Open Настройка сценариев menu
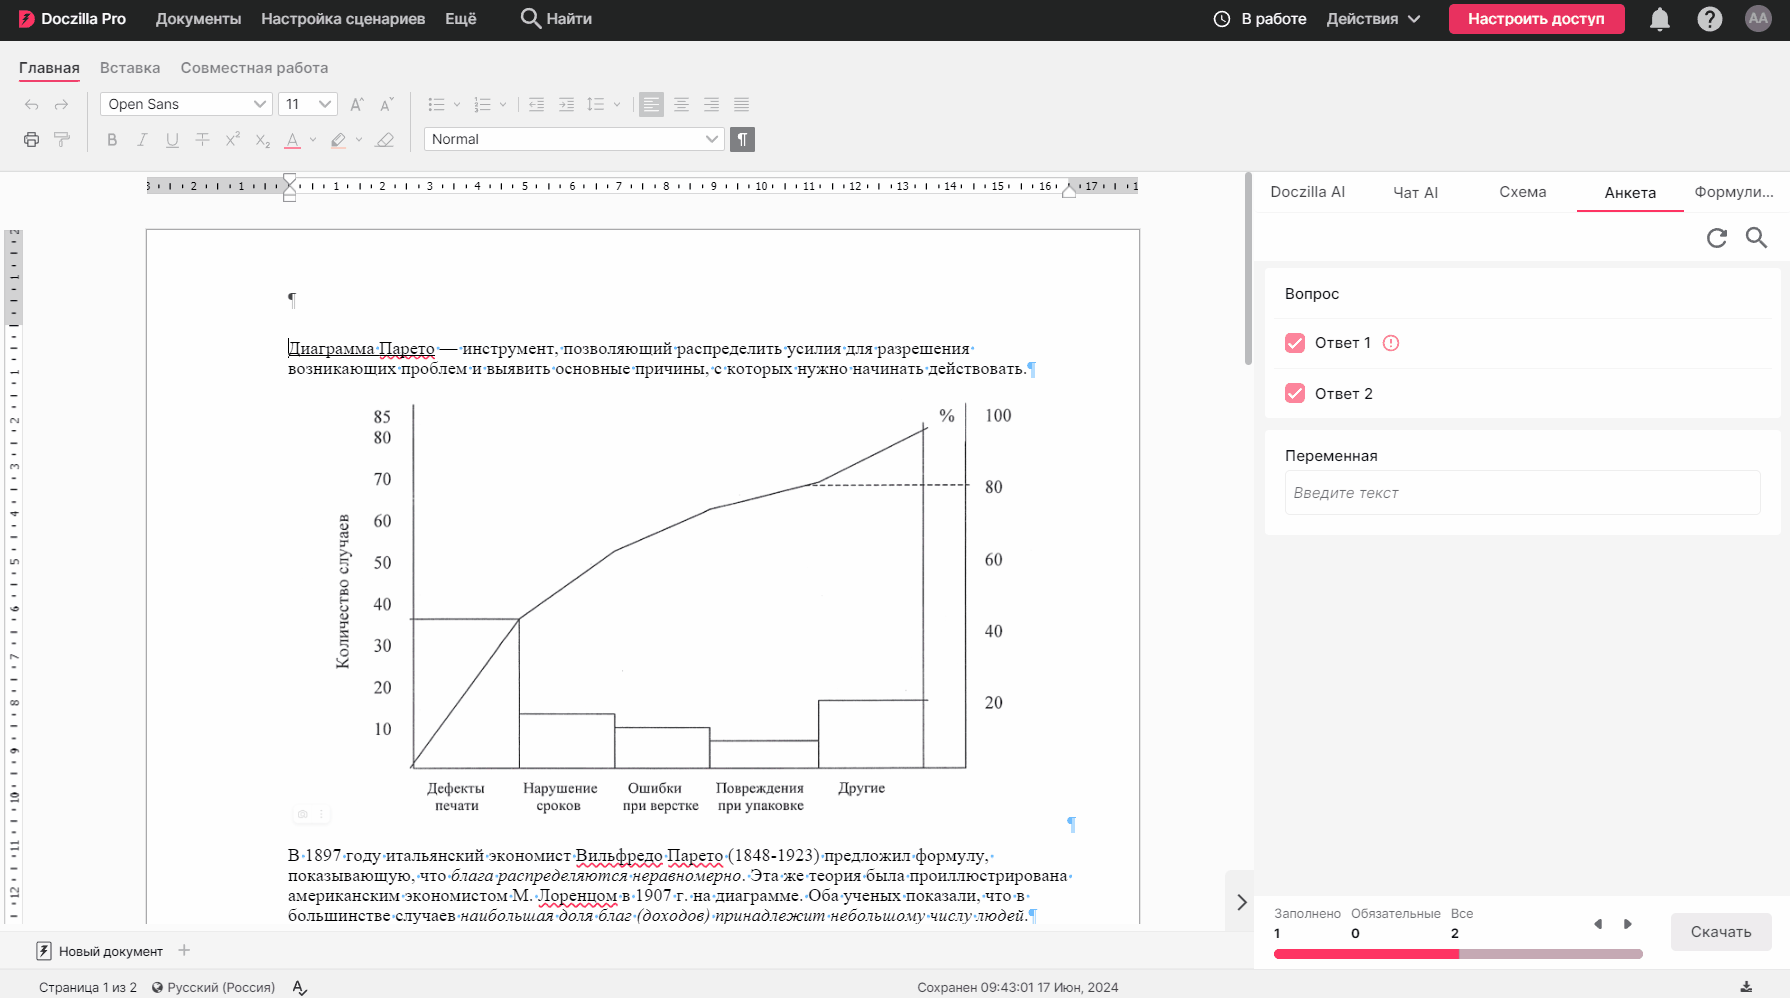Viewport: 1790px width, 998px height. pyautogui.click(x=343, y=19)
